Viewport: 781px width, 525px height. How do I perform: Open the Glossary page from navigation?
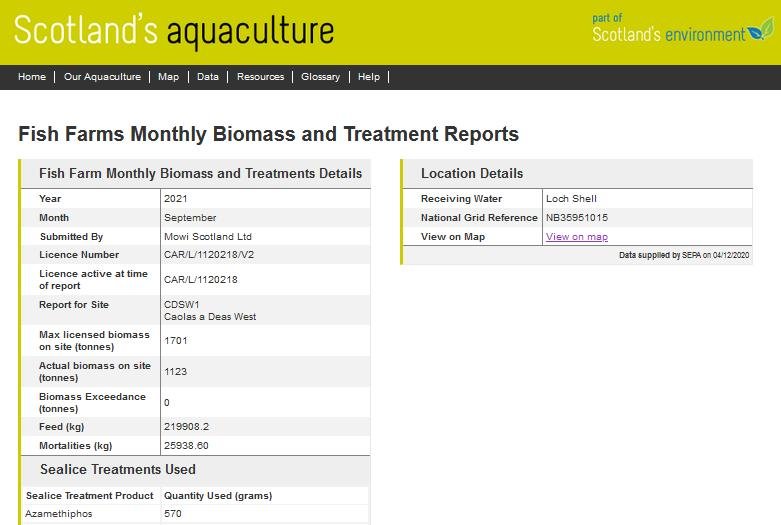tap(320, 77)
